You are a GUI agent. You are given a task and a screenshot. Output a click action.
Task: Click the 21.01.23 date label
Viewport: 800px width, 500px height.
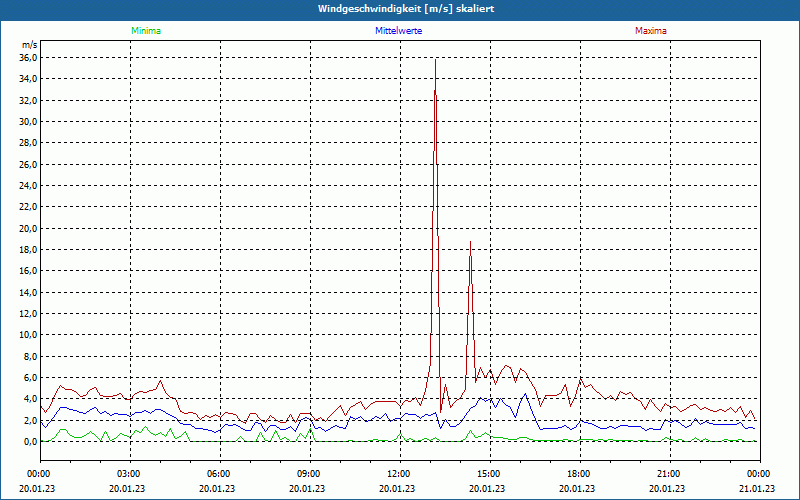click(x=757, y=488)
